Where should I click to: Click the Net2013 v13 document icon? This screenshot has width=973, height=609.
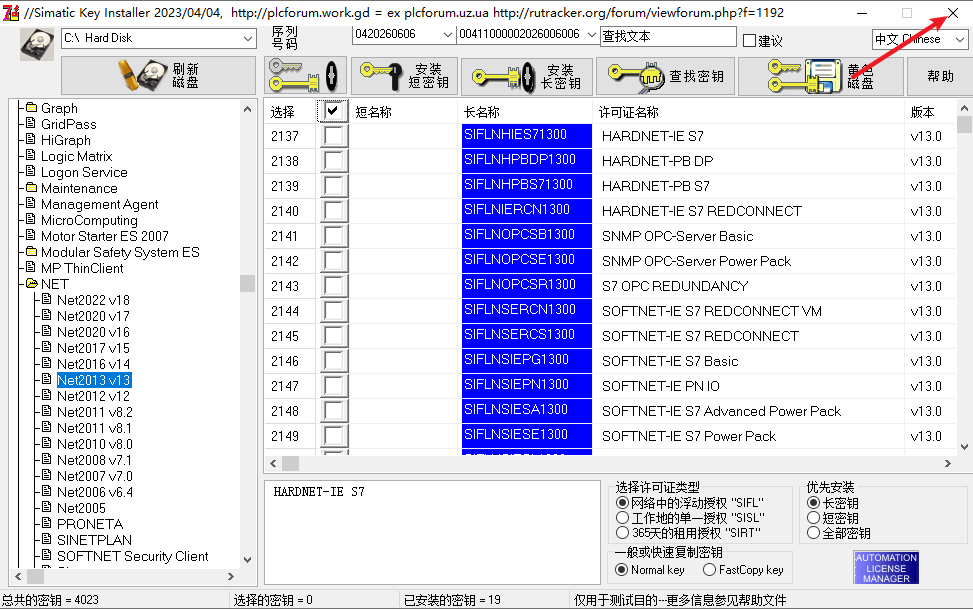click(47, 379)
